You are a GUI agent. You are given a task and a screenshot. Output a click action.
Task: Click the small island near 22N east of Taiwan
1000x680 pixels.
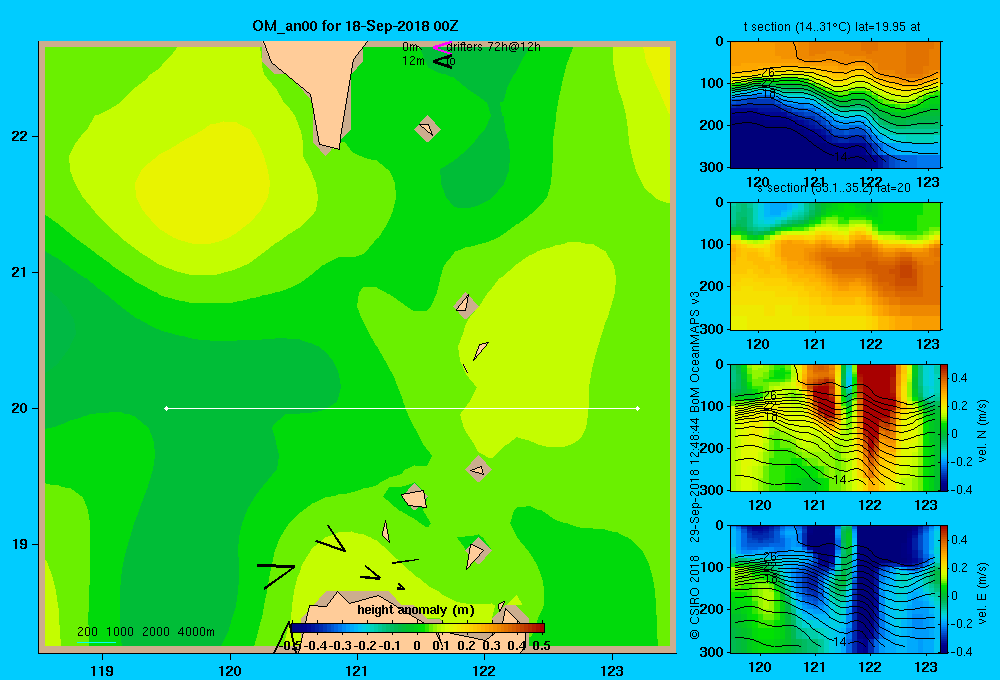point(427,128)
